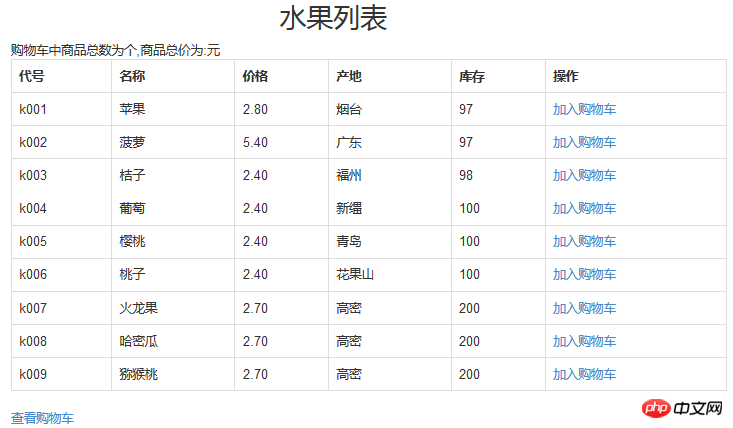Select the 购物车中商品总数 summary line
This screenshot has height=428, width=733.
(x=115, y=50)
